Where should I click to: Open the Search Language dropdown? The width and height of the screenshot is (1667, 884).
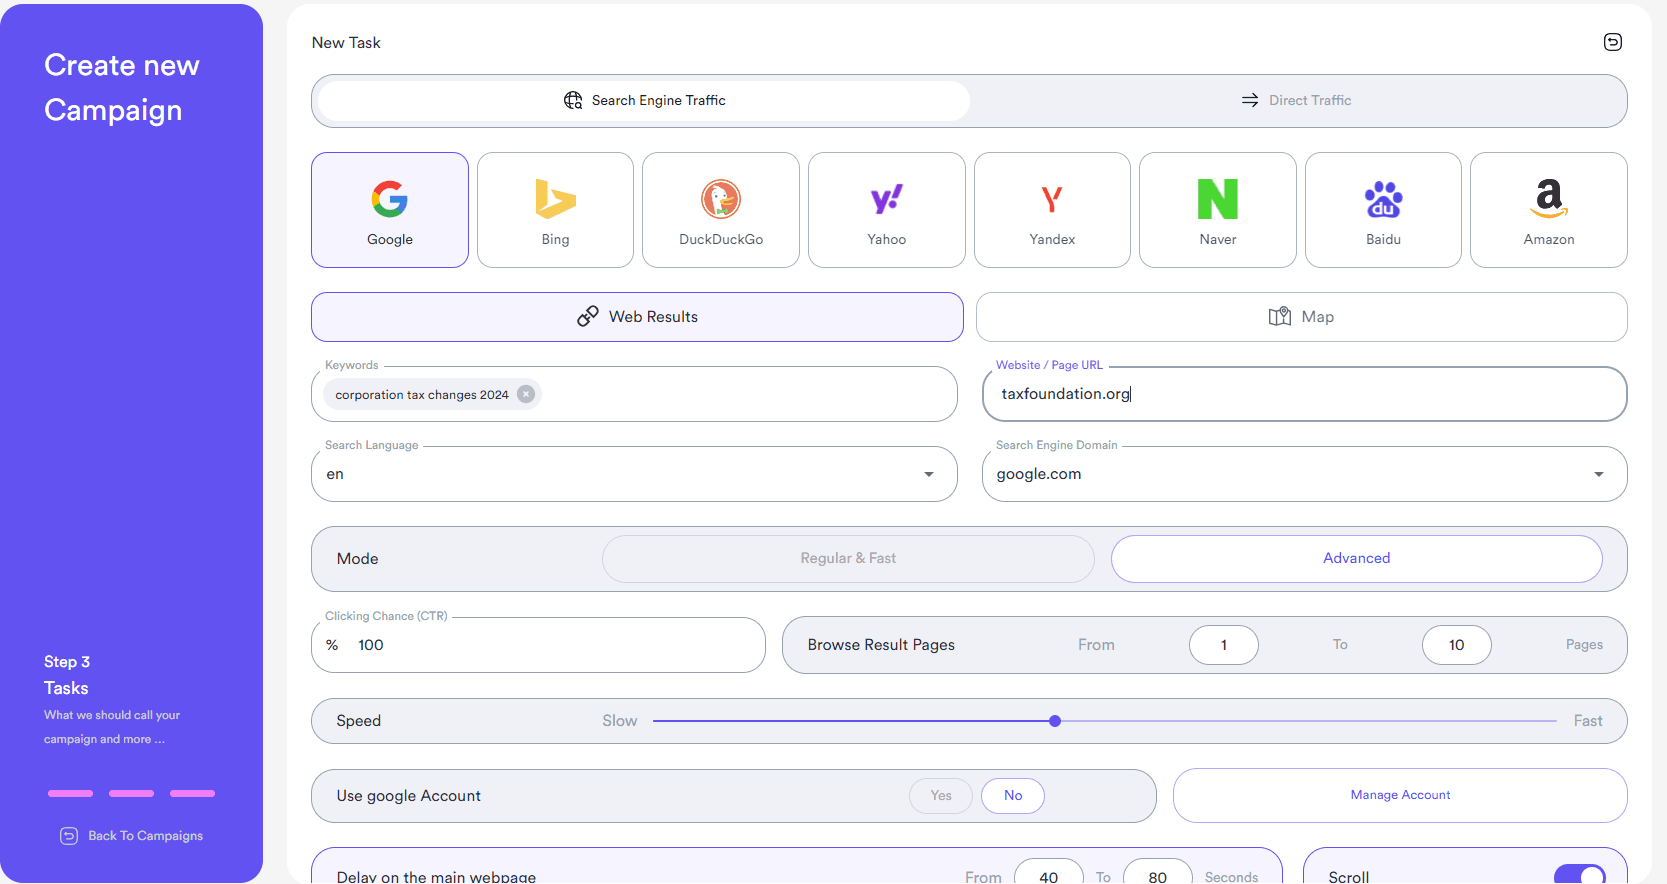pos(634,474)
